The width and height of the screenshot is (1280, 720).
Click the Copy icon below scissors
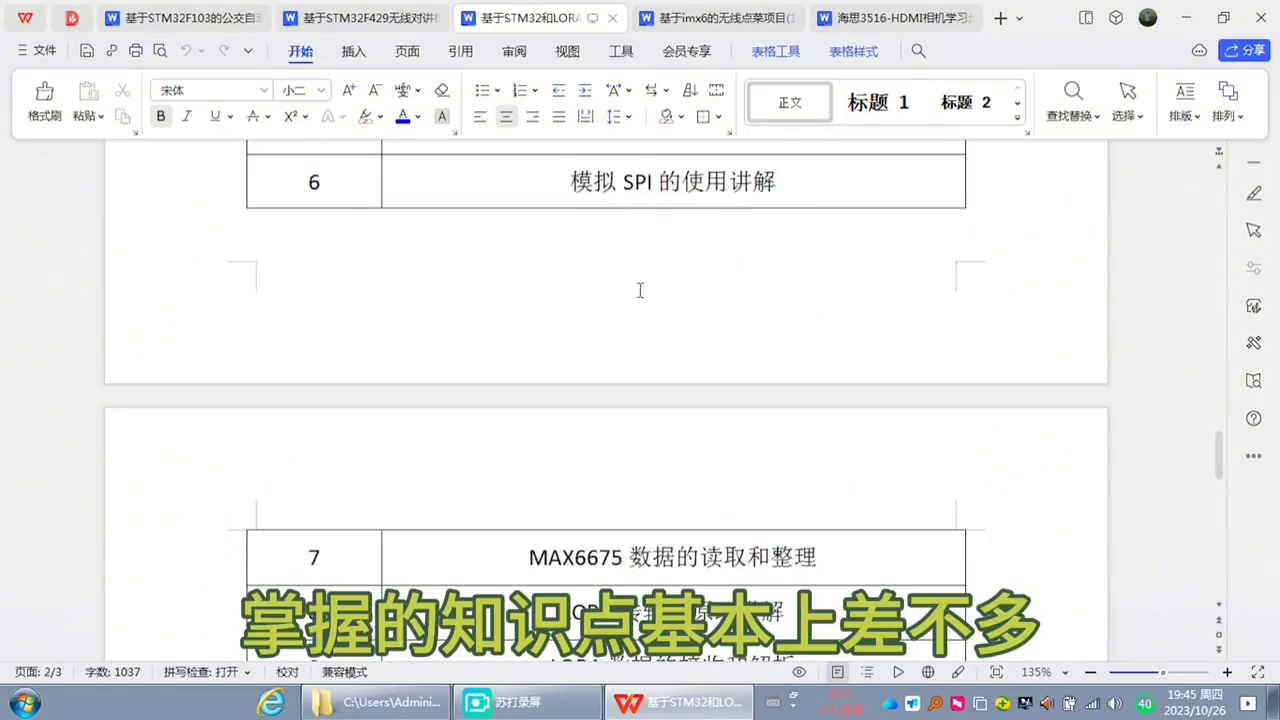(123, 117)
